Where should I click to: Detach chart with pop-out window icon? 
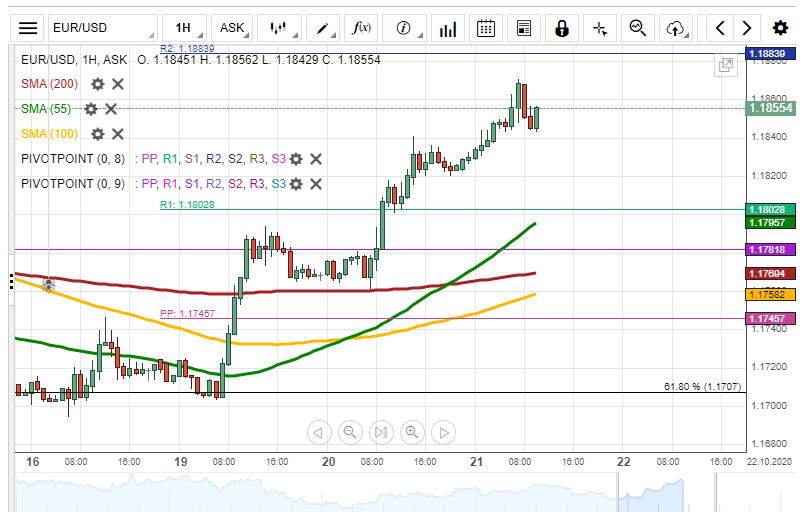coord(726,65)
